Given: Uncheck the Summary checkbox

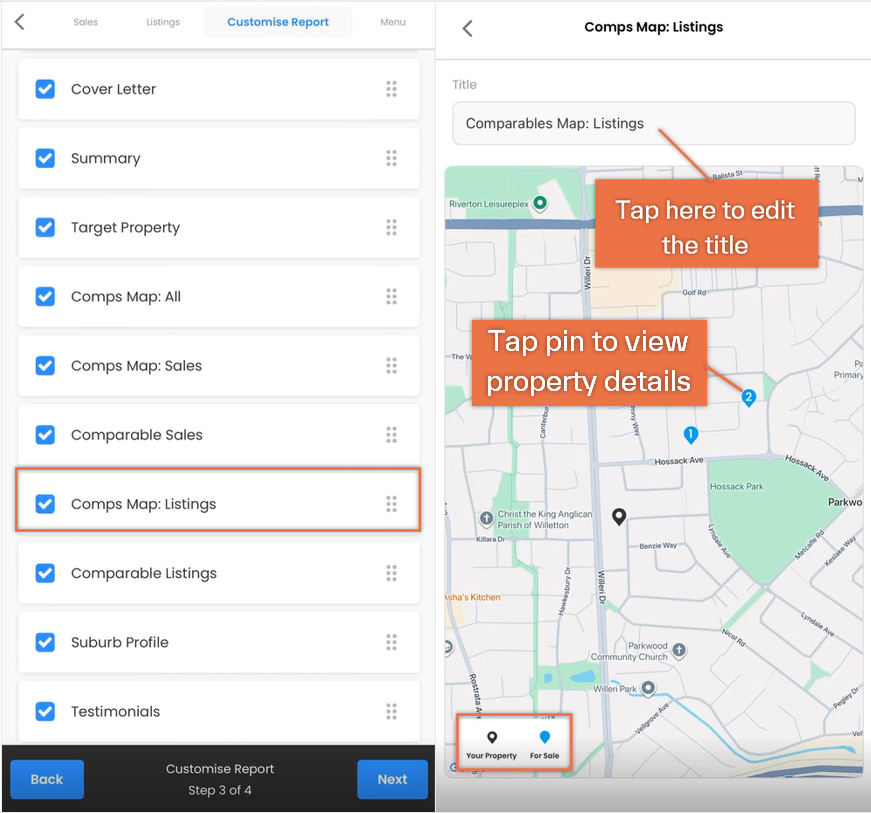Looking at the screenshot, I should [x=45, y=158].
